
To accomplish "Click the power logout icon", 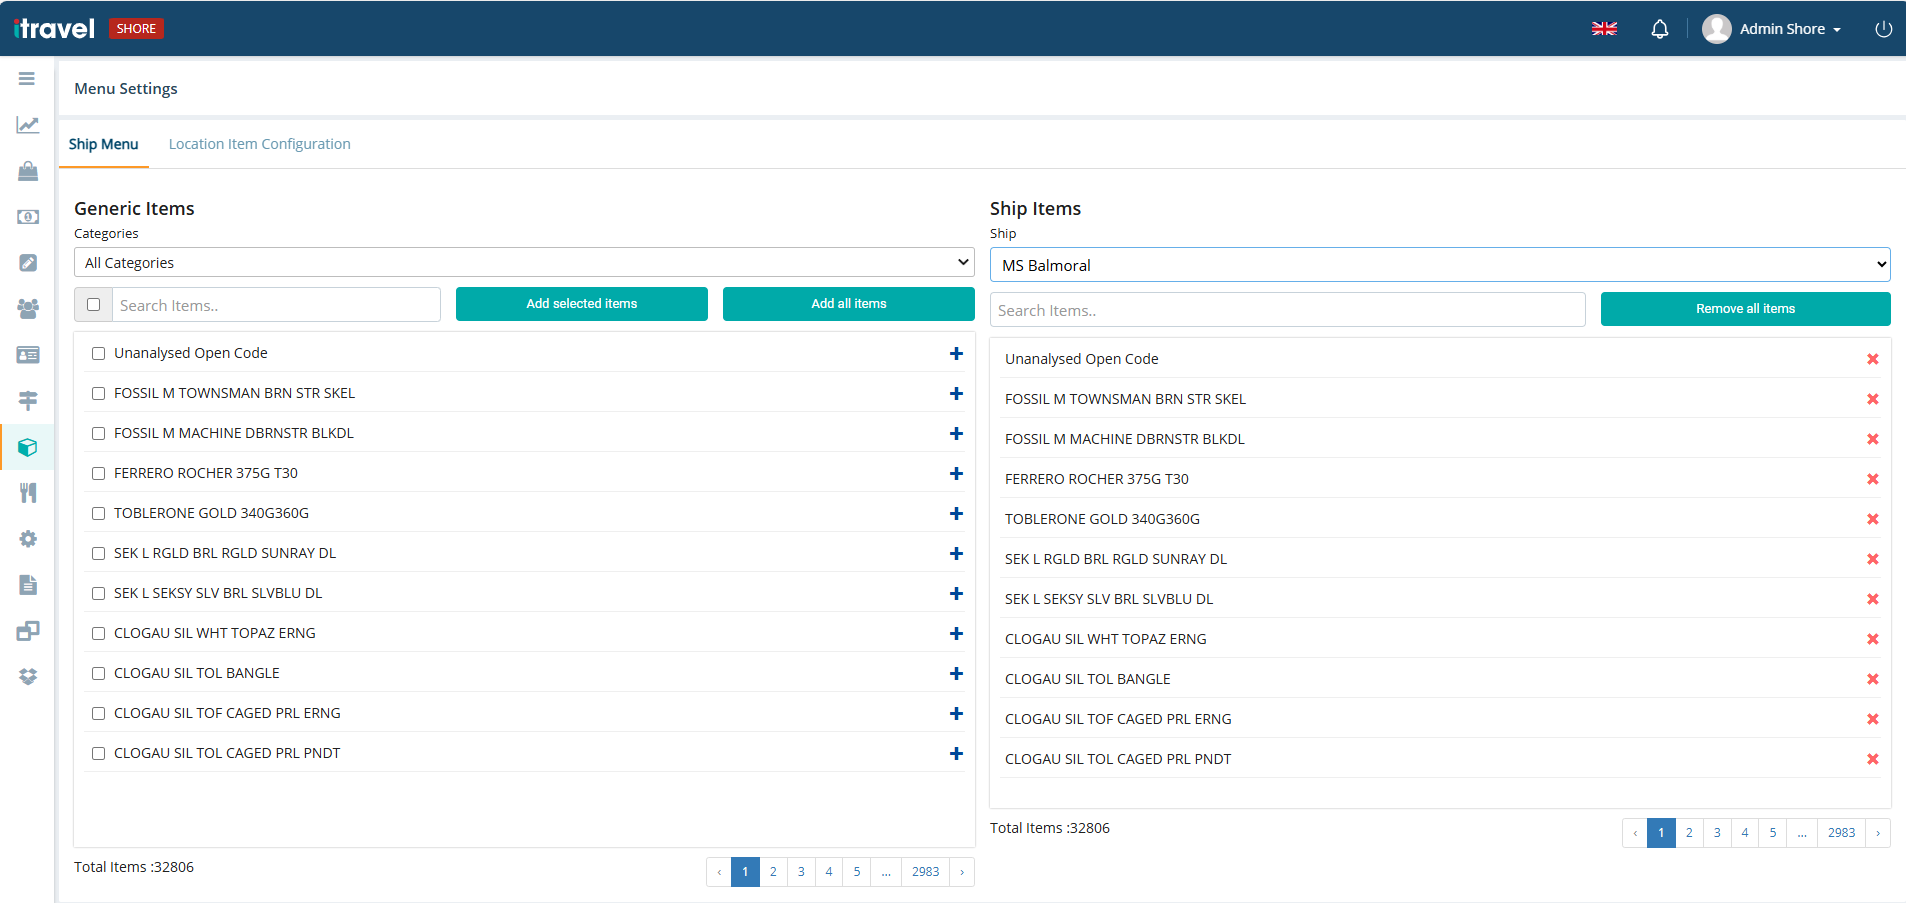I will [x=1882, y=29].
